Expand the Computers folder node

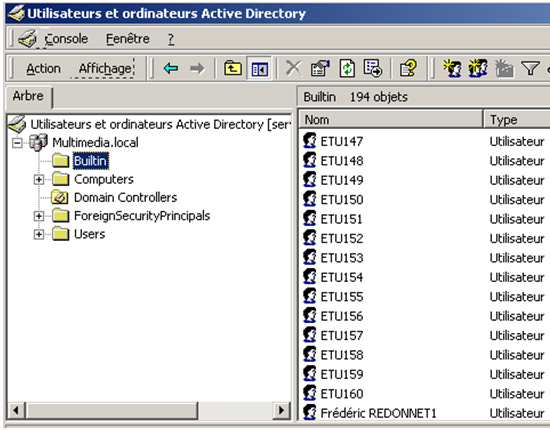(x=39, y=180)
